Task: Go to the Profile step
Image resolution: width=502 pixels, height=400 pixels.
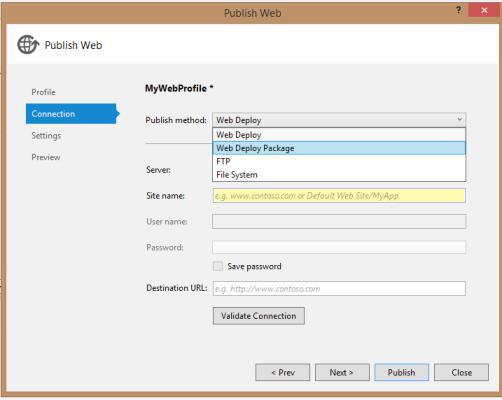Action: [43, 92]
